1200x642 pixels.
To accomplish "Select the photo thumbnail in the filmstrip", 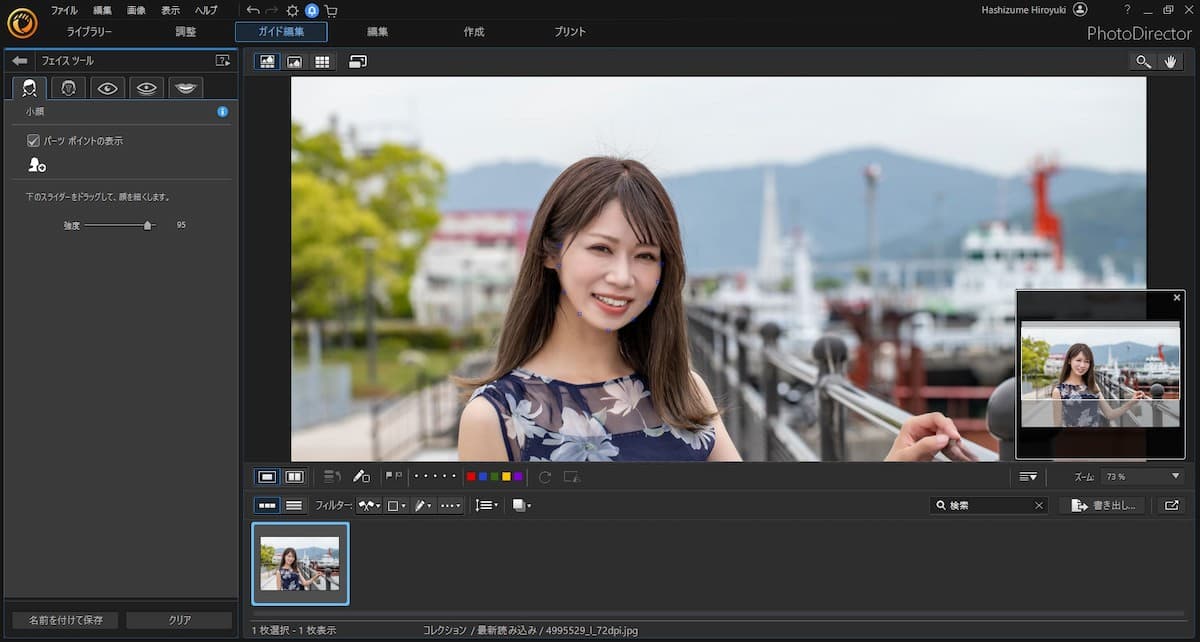I will pos(300,564).
